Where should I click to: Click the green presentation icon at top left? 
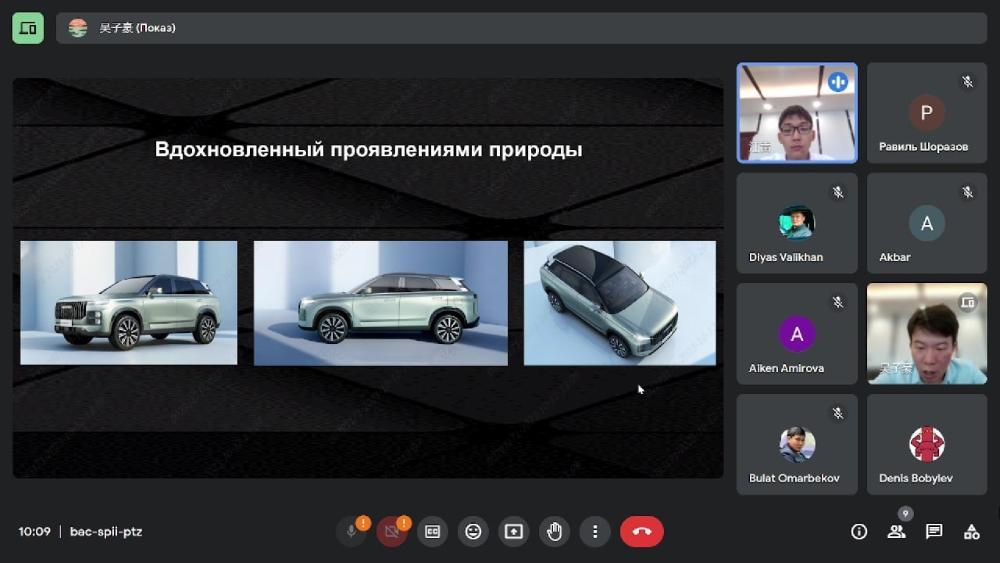[x=28, y=28]
